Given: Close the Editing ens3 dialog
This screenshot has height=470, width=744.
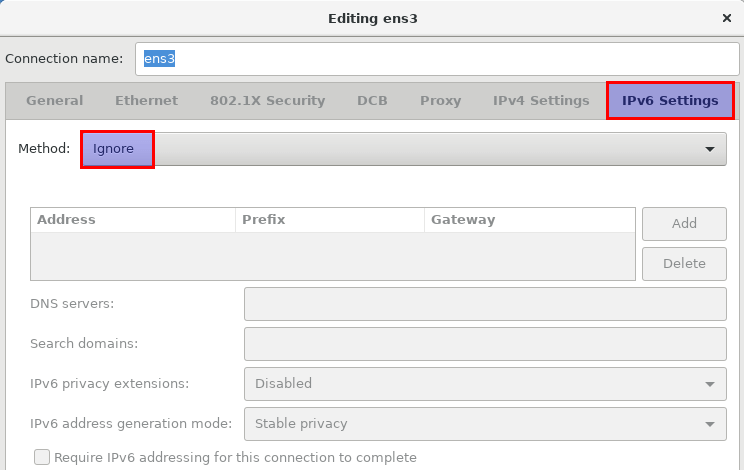Looking at the screenshot, I should point(726,18).
